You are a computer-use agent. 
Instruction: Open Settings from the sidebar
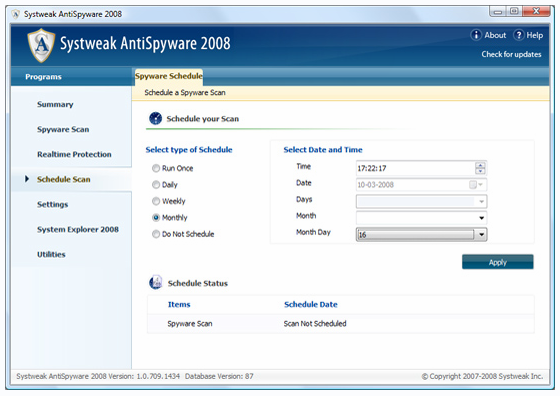tap(52, 204)
